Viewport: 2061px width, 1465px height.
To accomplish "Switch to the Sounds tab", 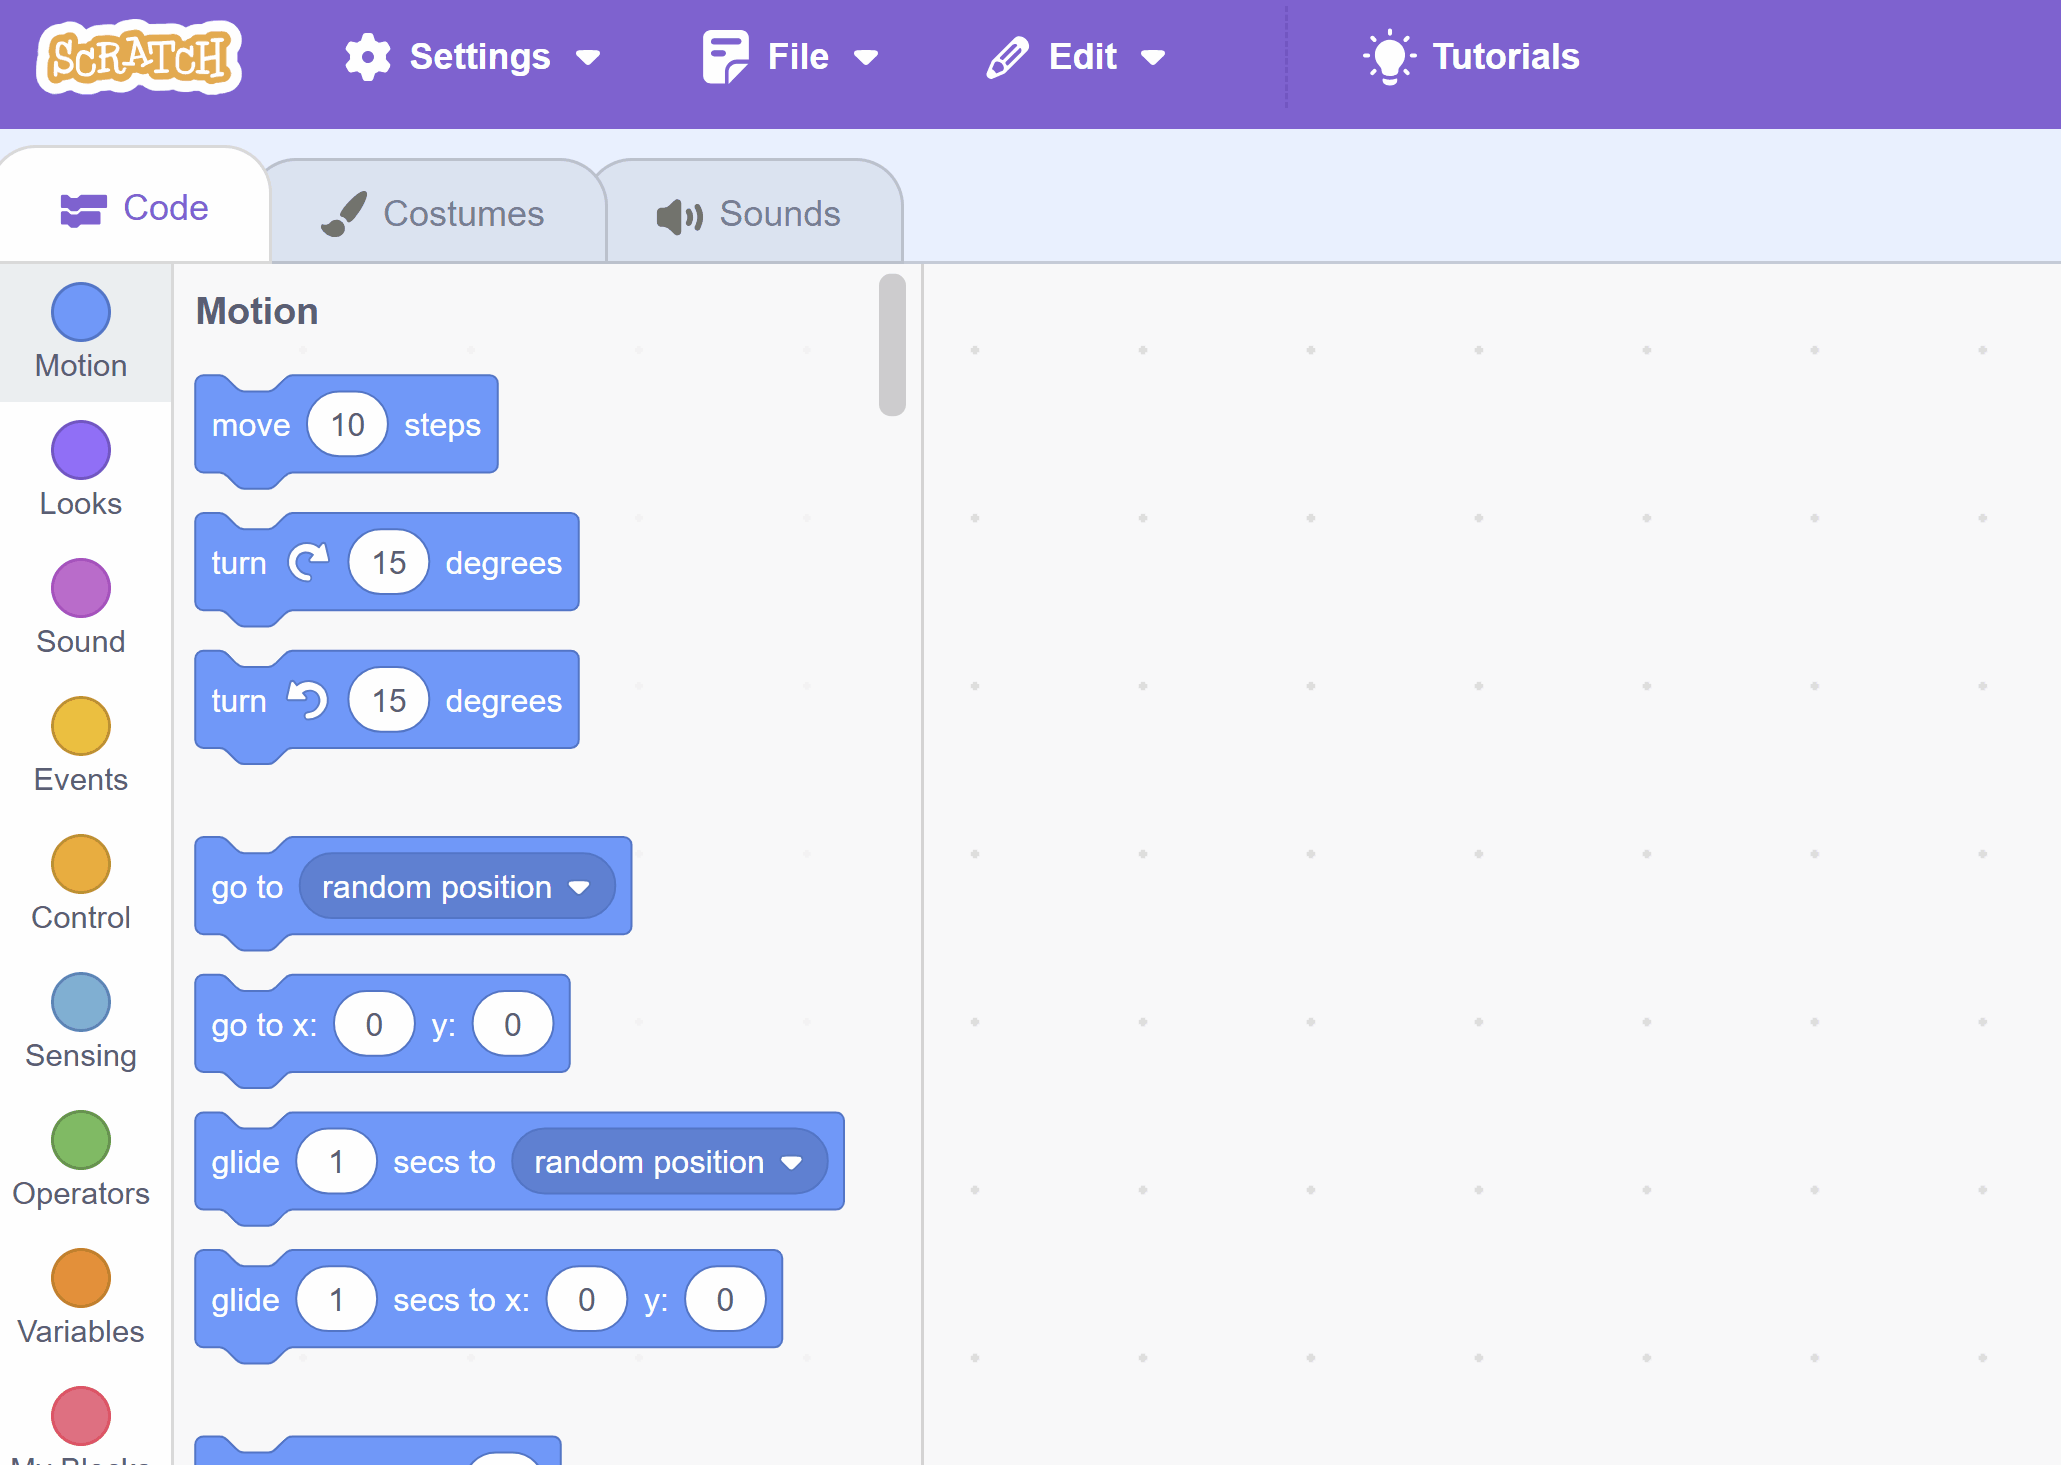I will pyautogui.click(x=750, y=213).
